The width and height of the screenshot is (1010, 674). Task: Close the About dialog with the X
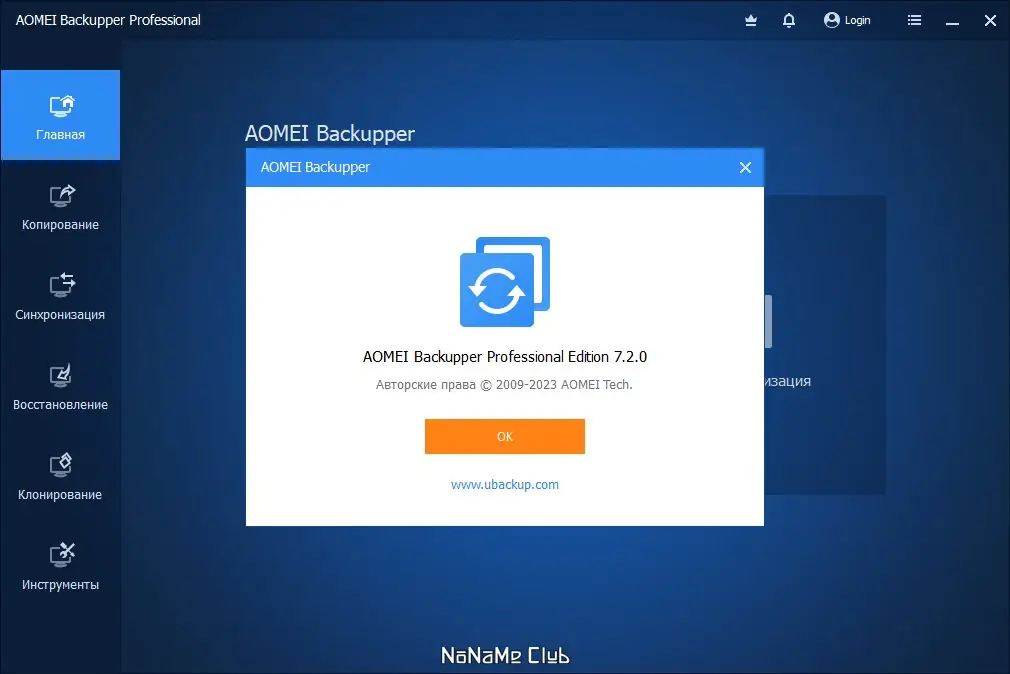click(745, 168)
